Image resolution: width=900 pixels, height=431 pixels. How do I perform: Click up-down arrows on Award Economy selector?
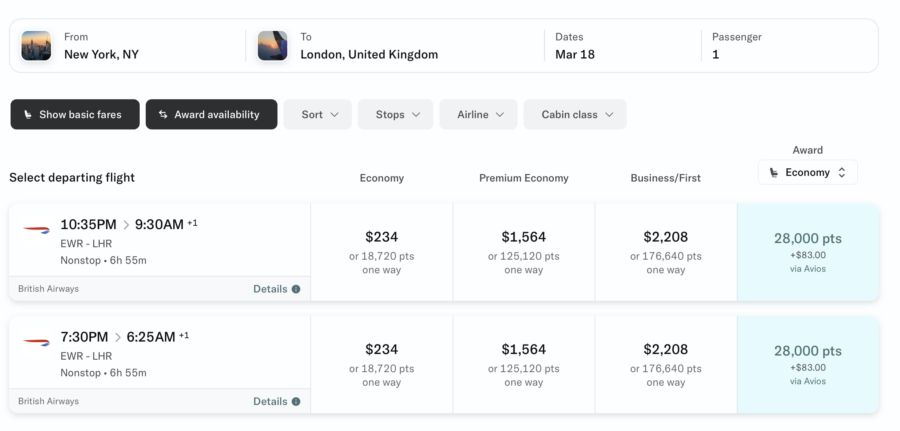(x=841, y=172)
